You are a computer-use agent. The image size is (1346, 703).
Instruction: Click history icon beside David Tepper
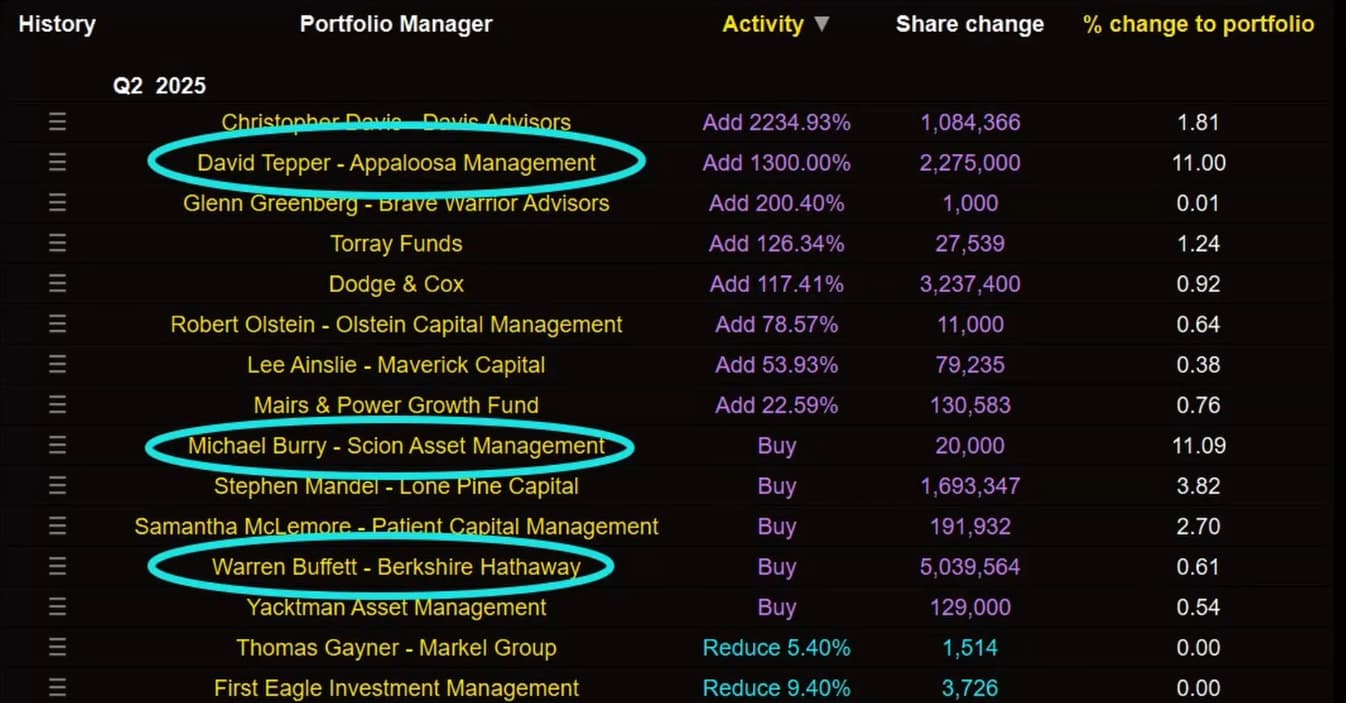coord(57,163)
